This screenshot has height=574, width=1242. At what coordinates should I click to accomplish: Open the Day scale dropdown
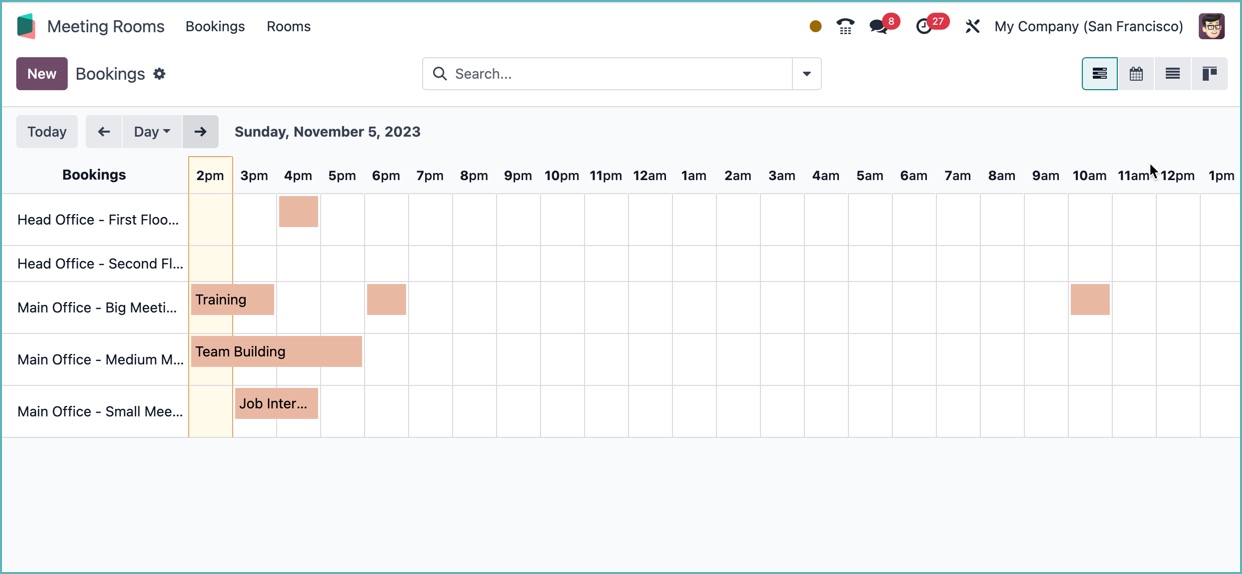(152, 132)
